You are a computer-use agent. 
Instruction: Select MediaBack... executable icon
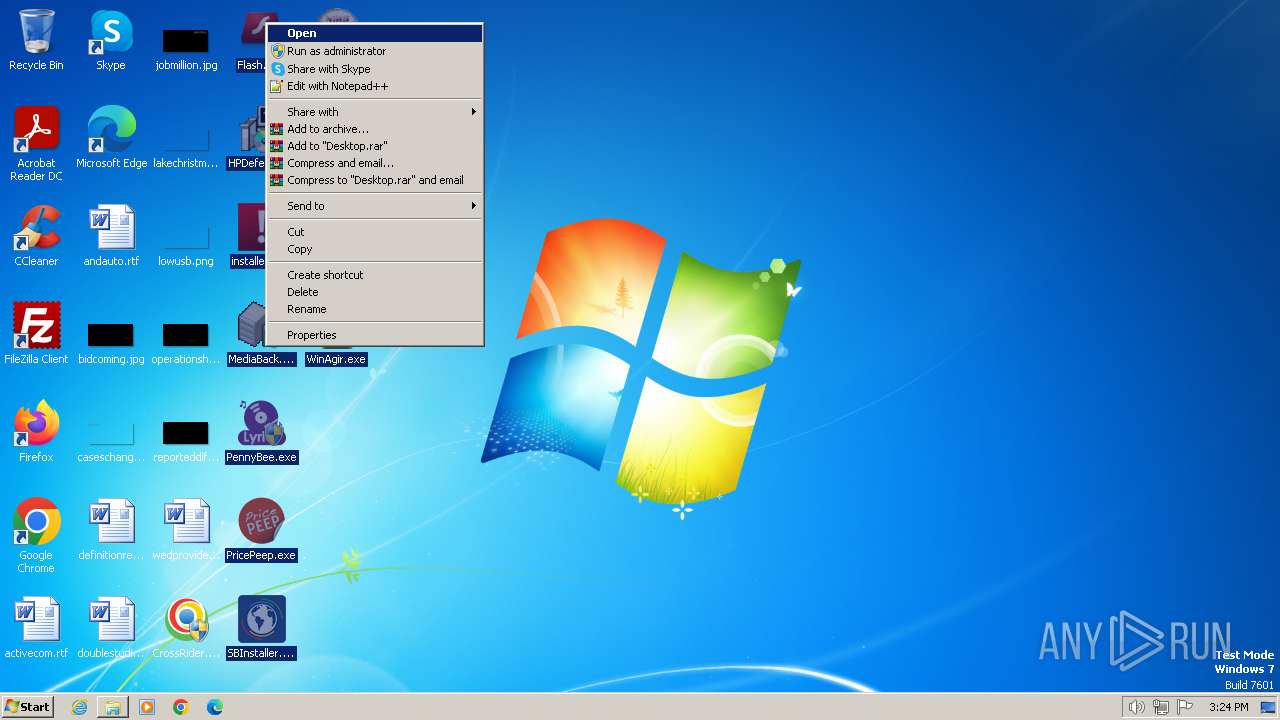coord(253,334)
